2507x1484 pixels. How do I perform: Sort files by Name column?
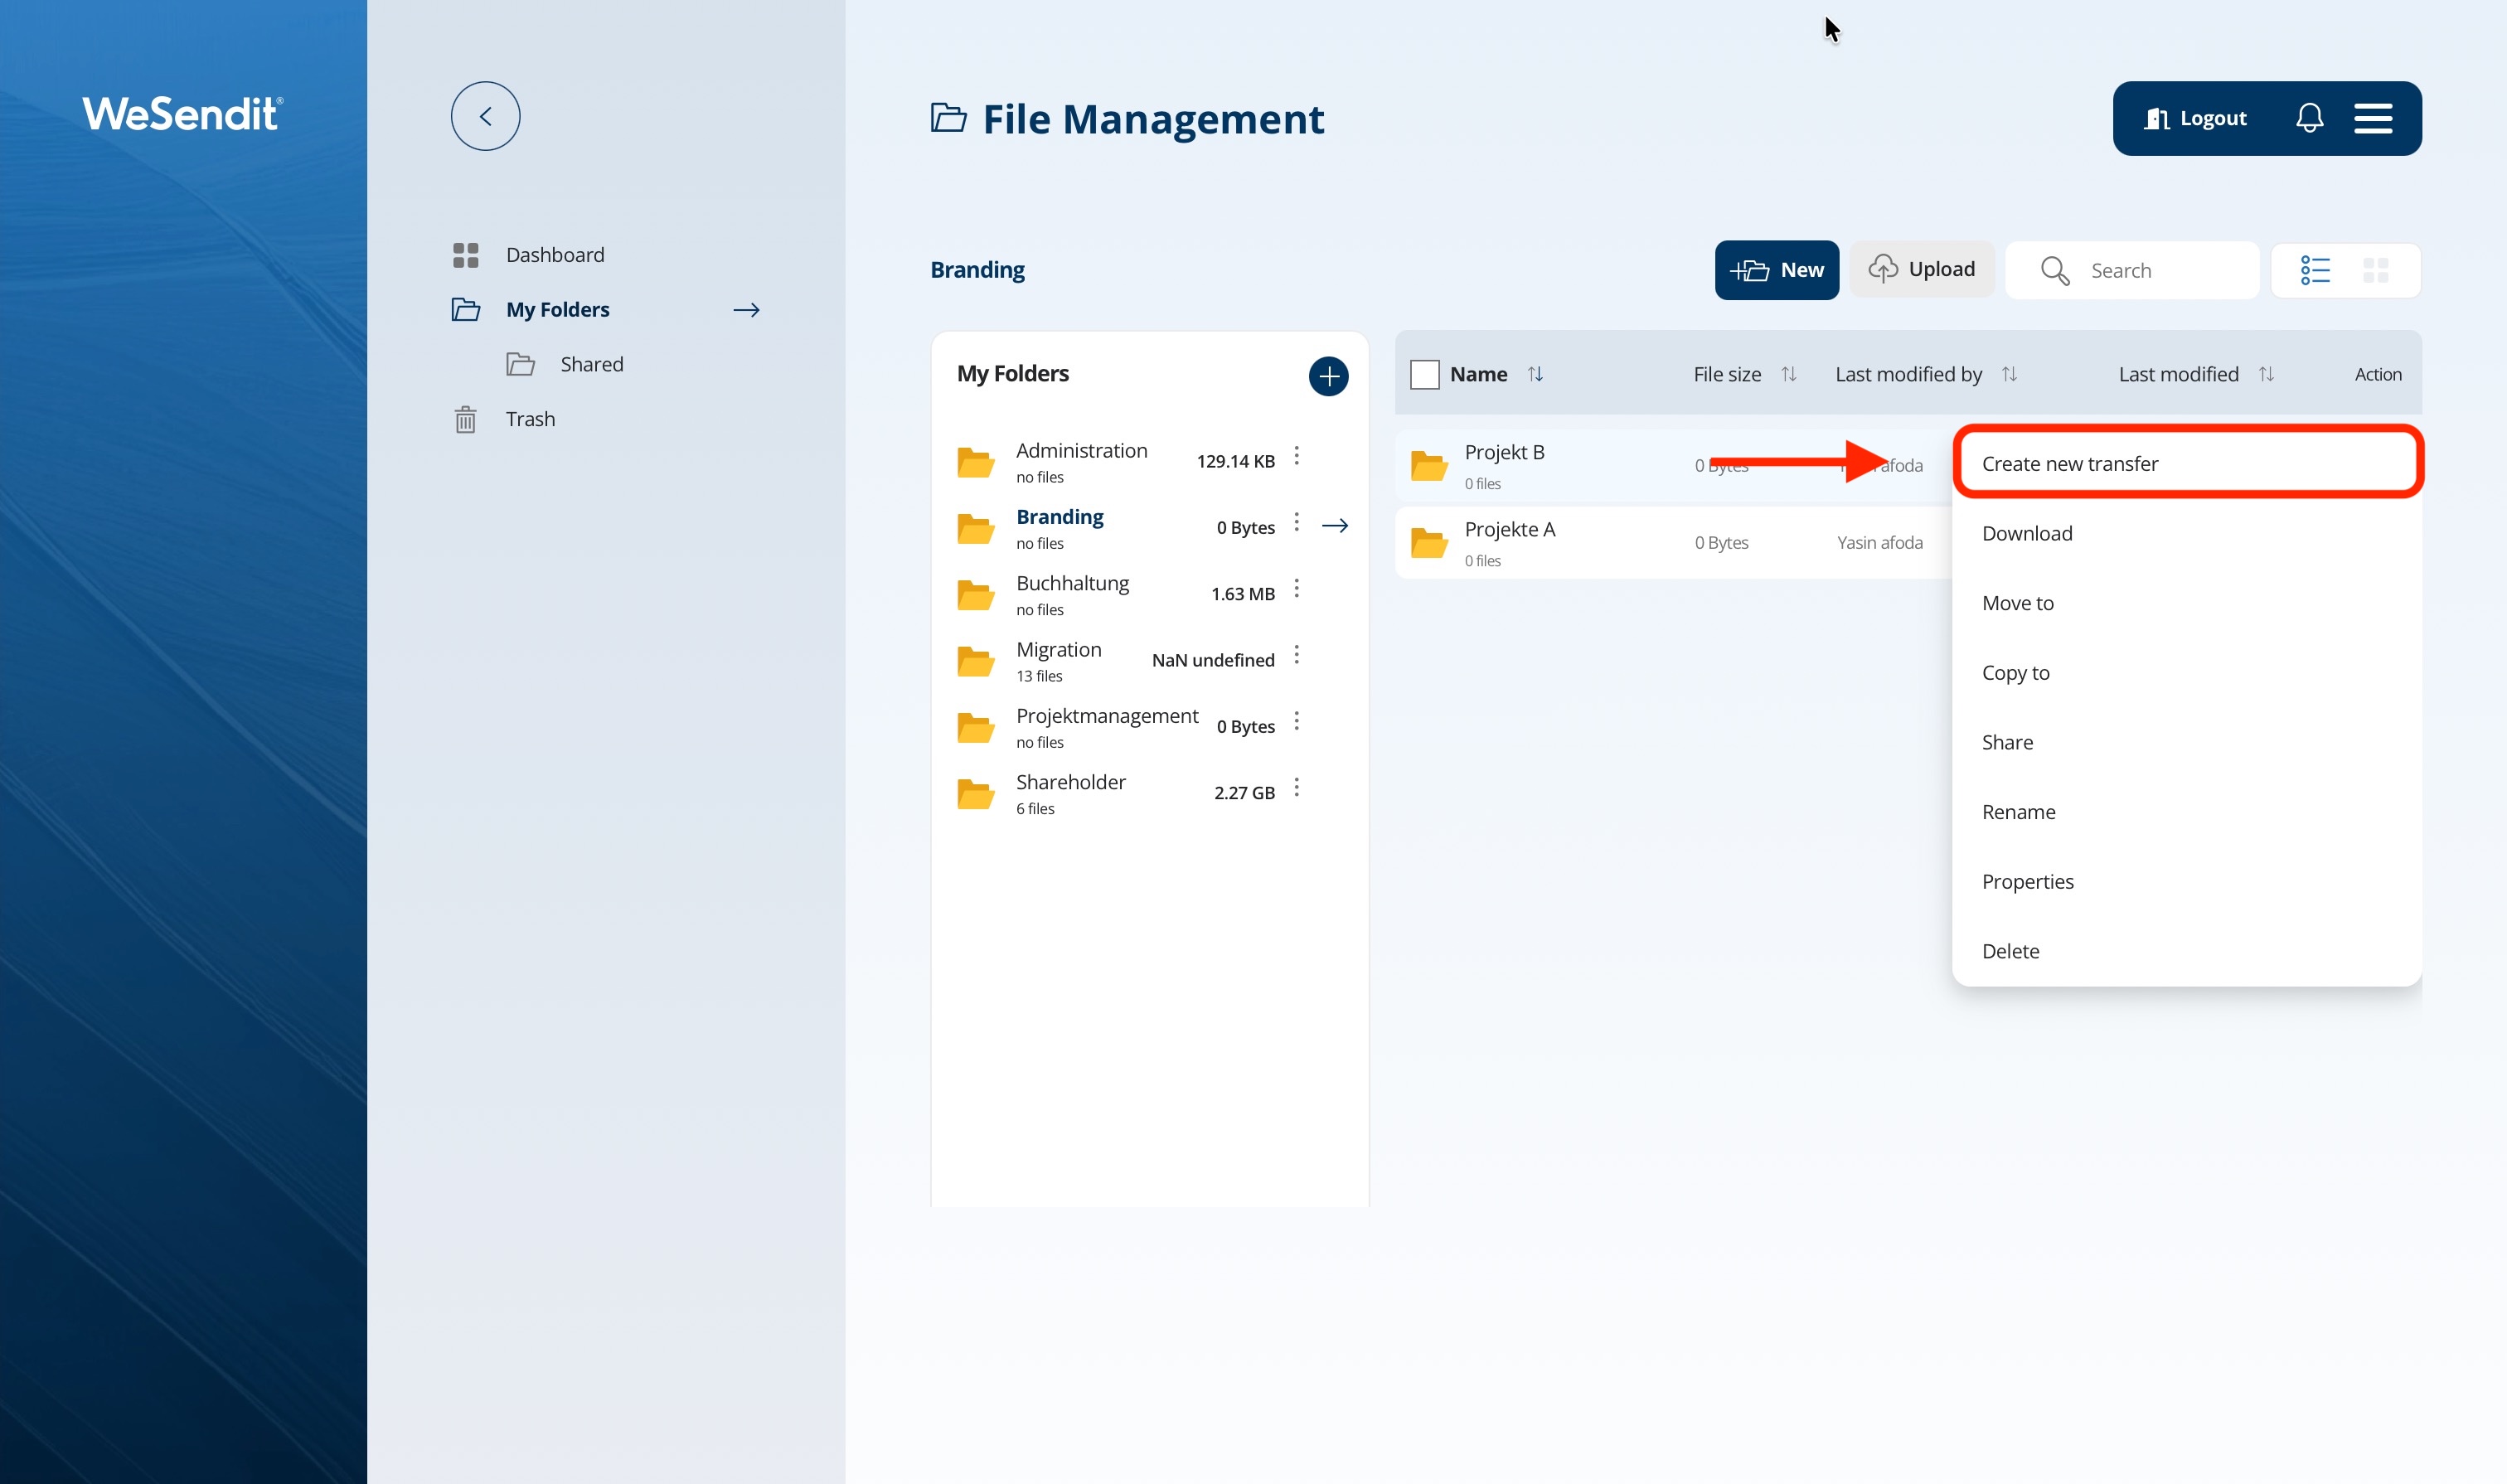[x=1534, y=374]
